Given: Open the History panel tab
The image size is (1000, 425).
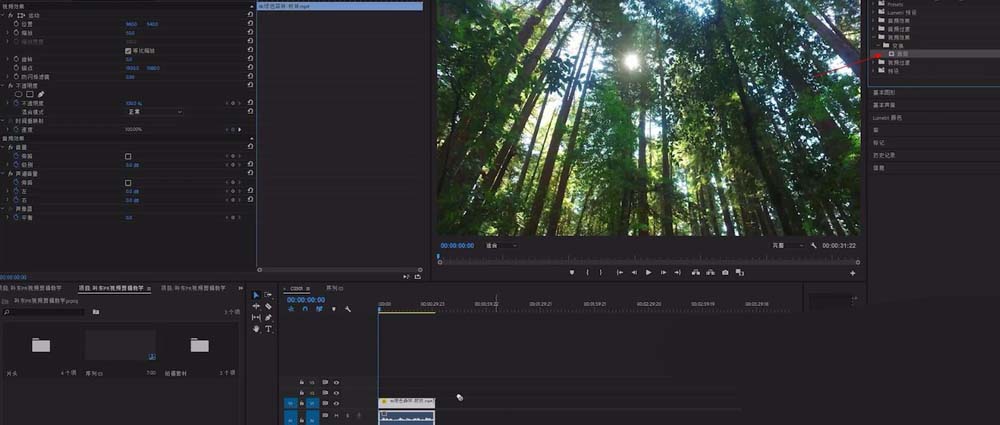Looking at the screenshot, I should coord(884,155).
